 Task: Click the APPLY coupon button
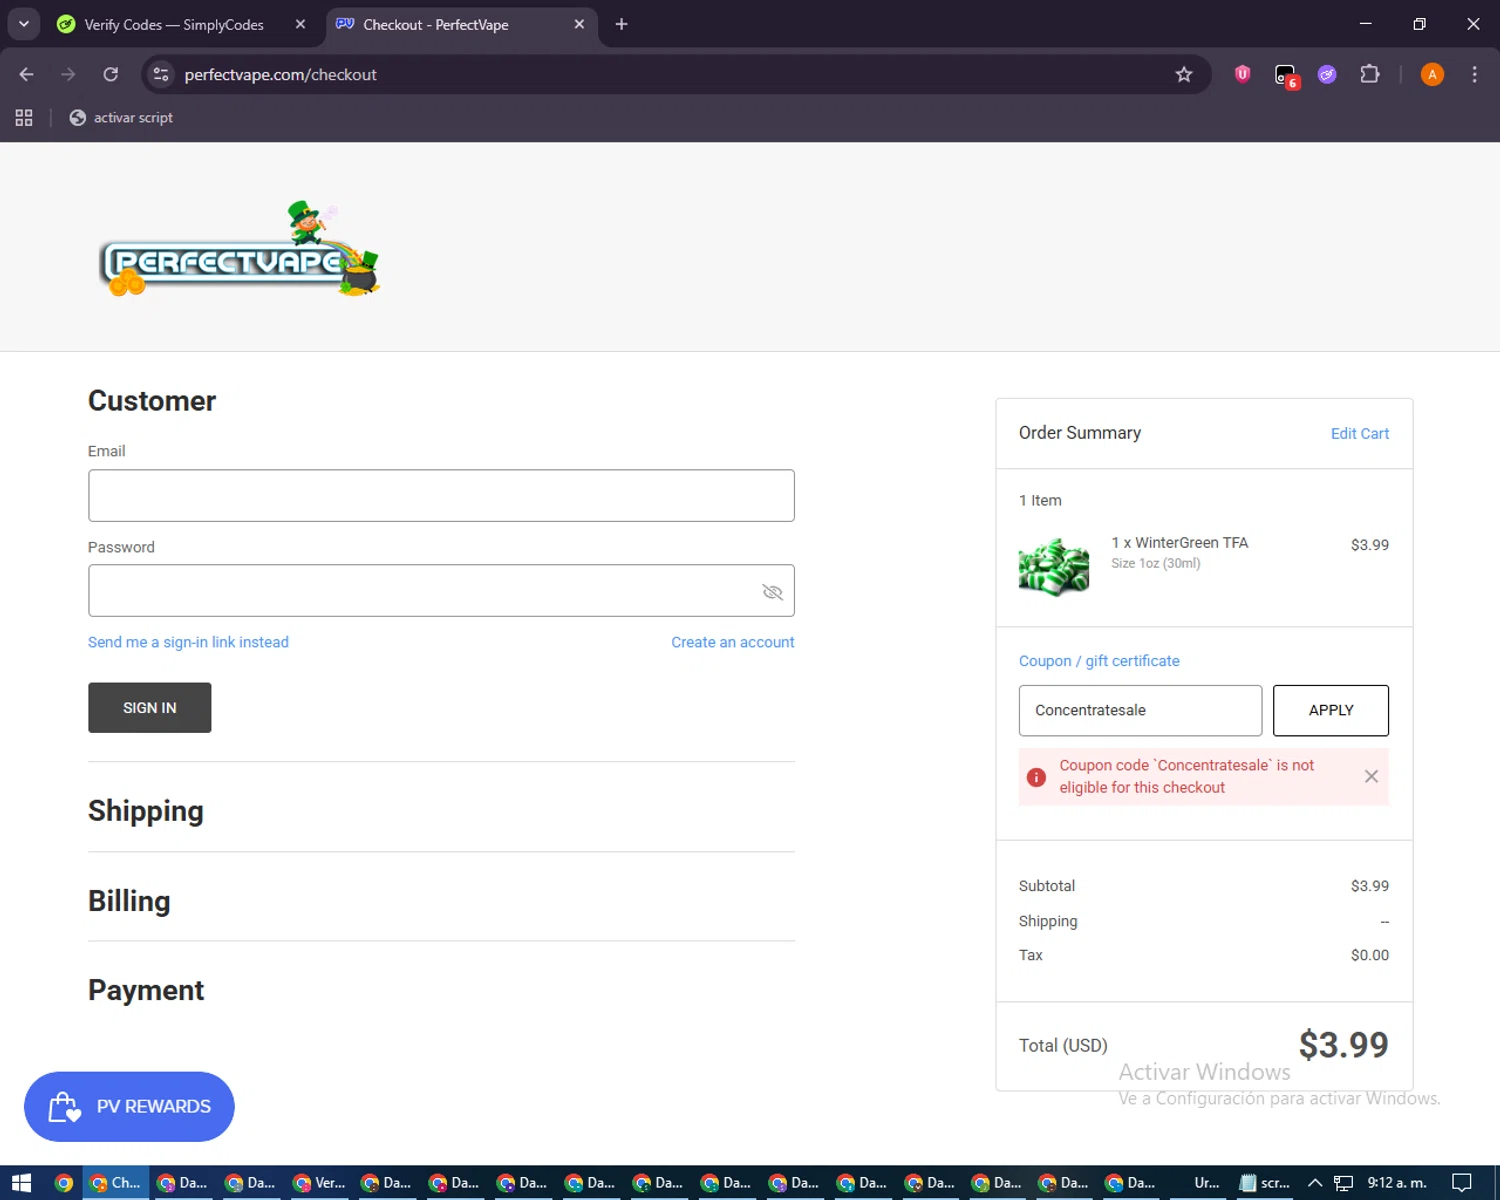[1331, 710]
